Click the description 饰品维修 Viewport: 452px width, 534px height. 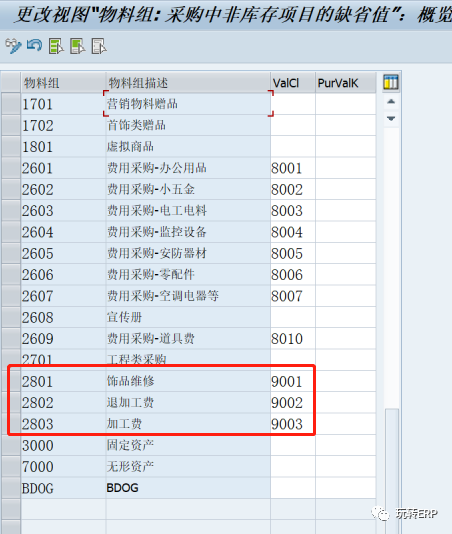pyautogui.click(x=188, y=381)
